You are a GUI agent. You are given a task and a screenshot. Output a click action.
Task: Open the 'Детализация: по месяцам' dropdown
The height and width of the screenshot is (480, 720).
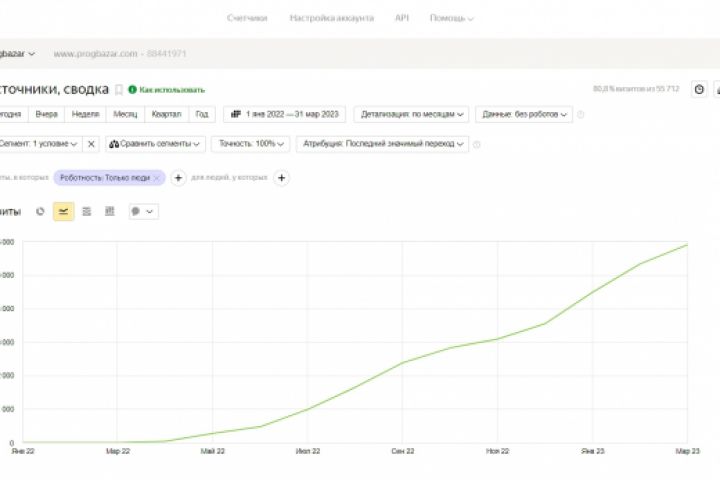point(411,115)
